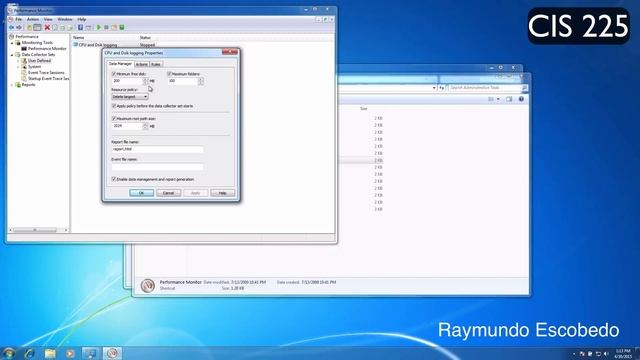
Task: Click the Minimum free disk spinner arrows
Action: (145, 81)
